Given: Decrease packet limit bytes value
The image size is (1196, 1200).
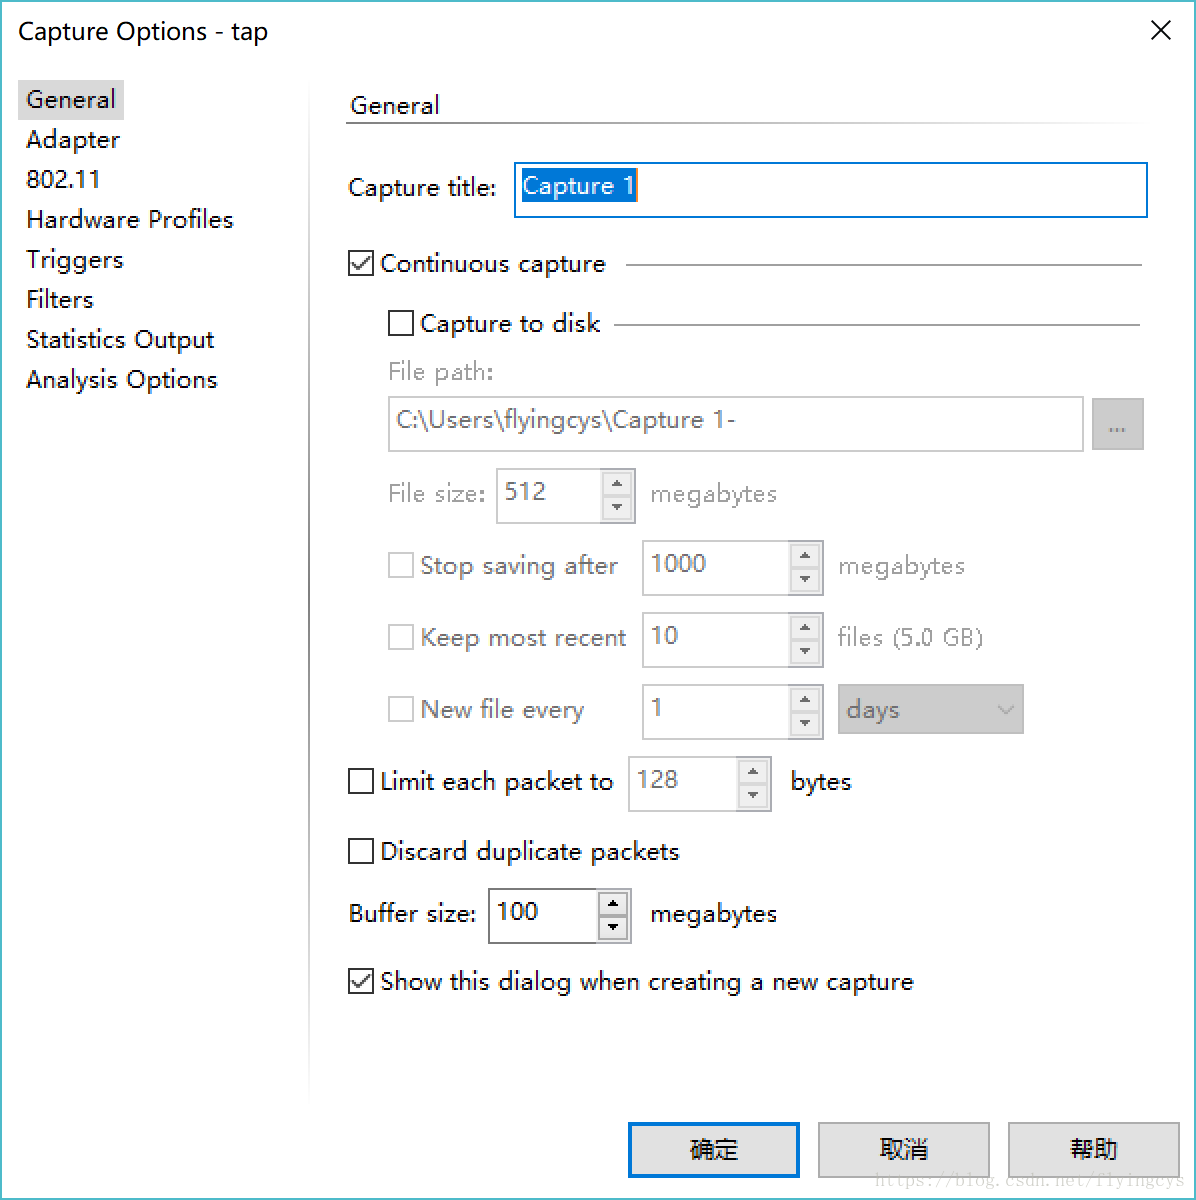Looking at the screenshot, I should [x=753, y=796].
